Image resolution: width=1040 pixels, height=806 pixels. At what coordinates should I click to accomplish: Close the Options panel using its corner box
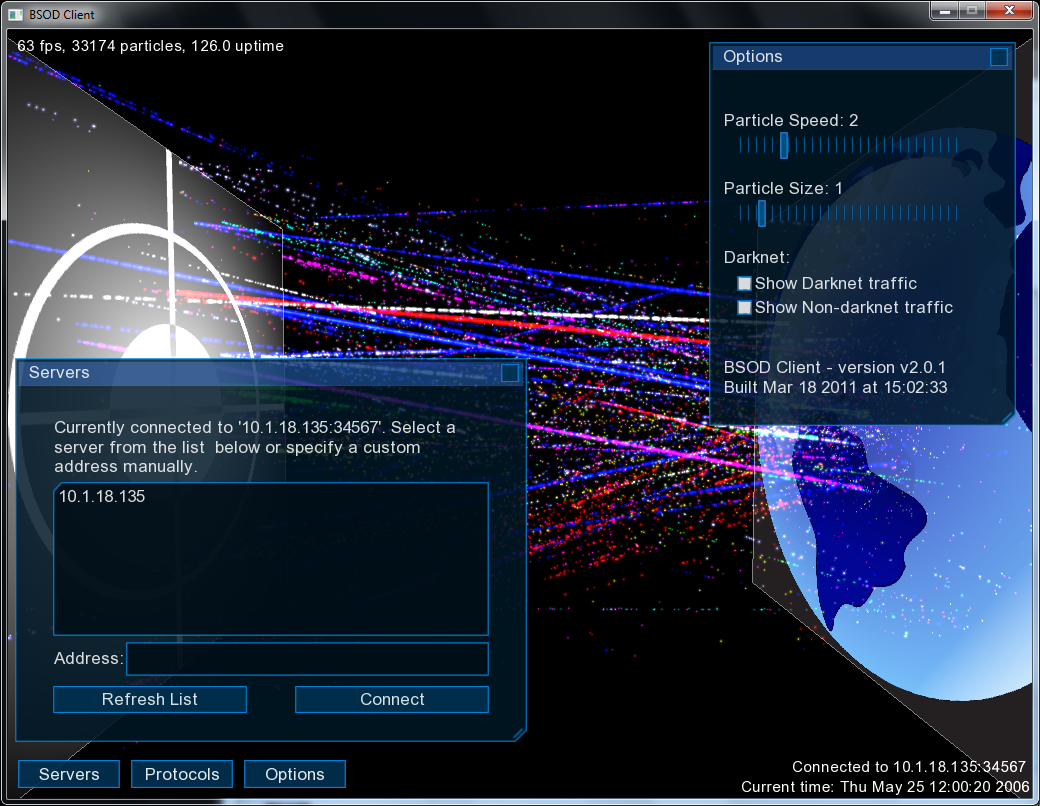[x=998, y=57]
